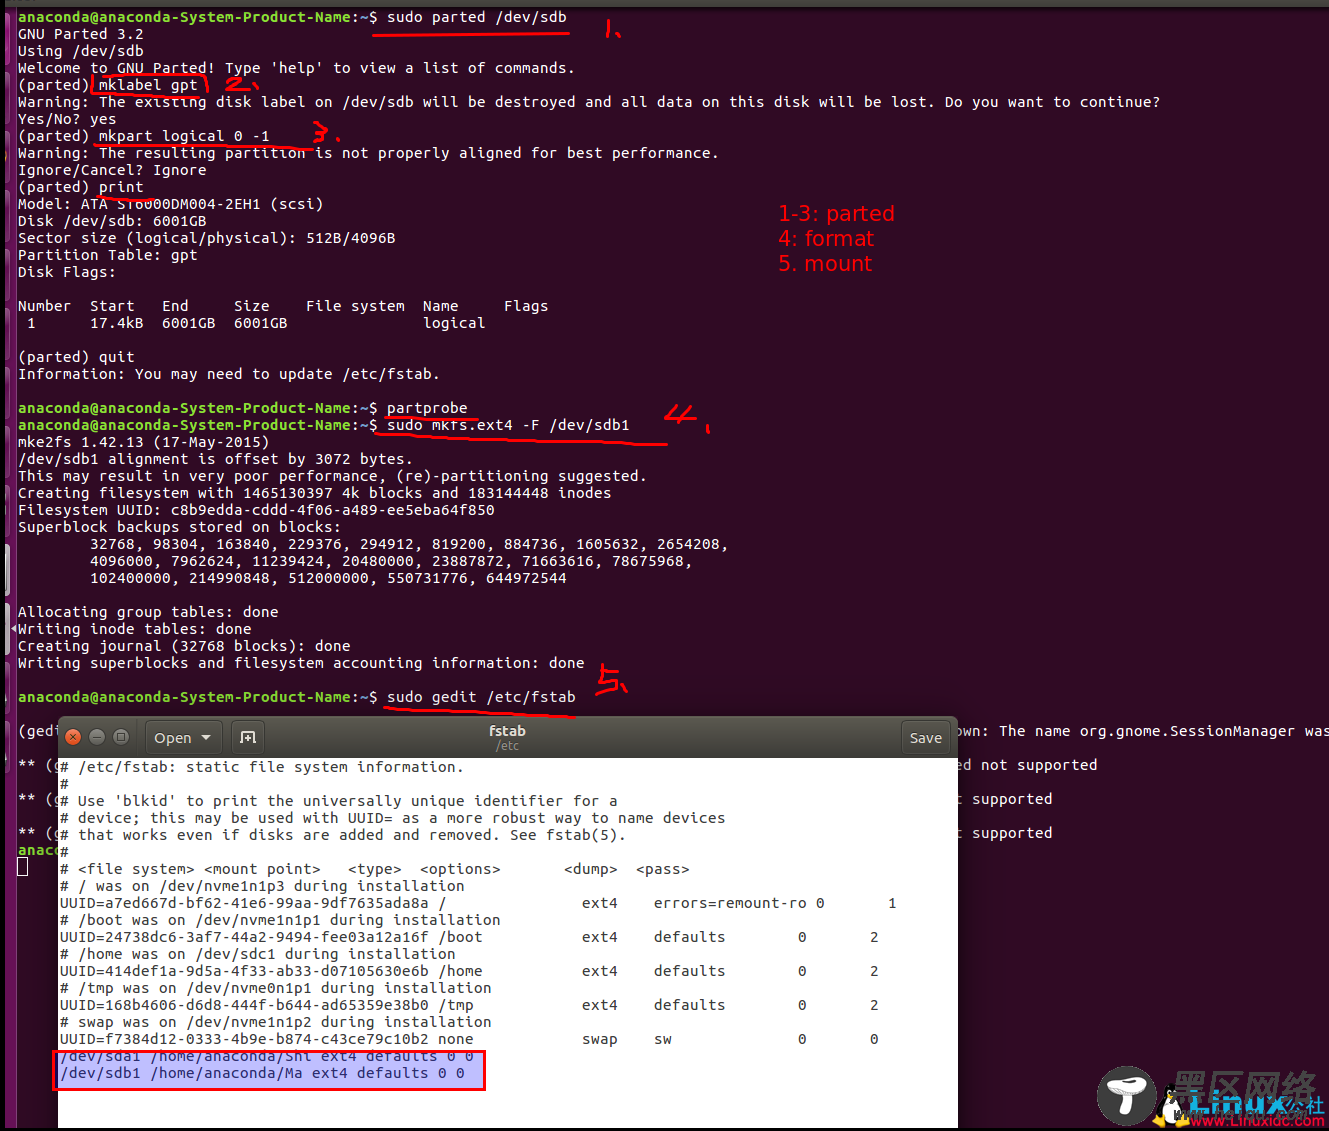This screenshot has height=1131, width=1329.
Task: Click 'Information: You may need to update /etc/fstab' line
Action: [229, 374]
